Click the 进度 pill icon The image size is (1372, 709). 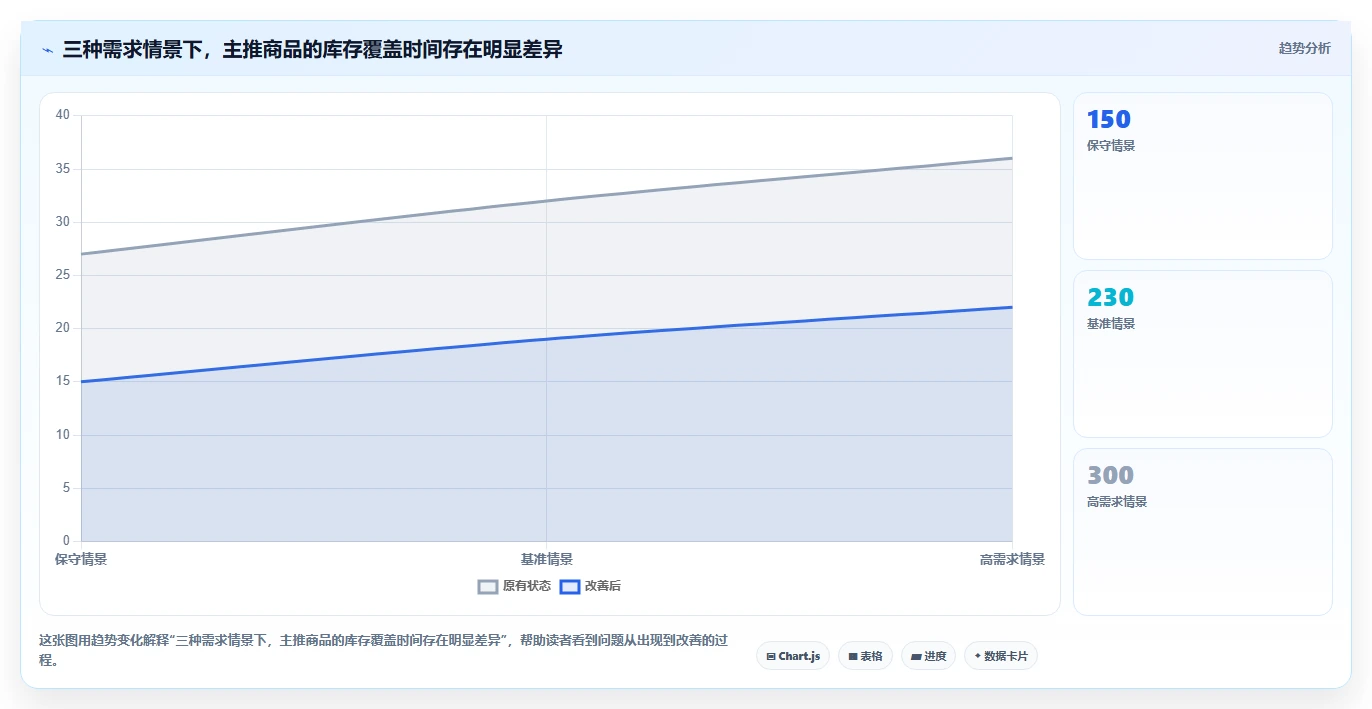click(x=916, y=657)
